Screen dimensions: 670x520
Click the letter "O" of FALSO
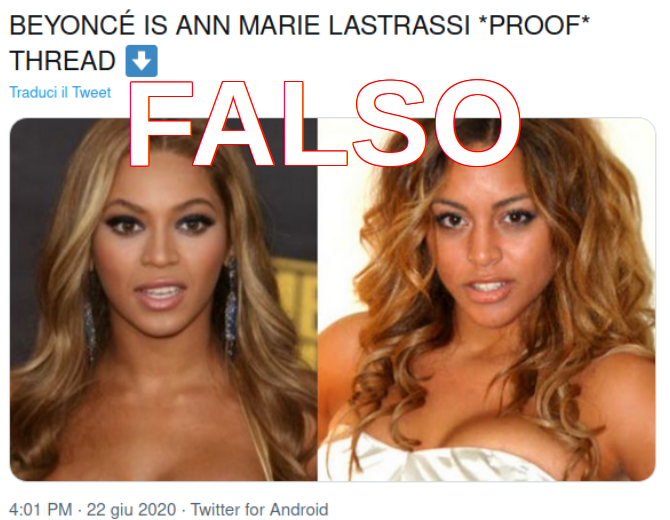pyautogui.click(x=477, y=123)
